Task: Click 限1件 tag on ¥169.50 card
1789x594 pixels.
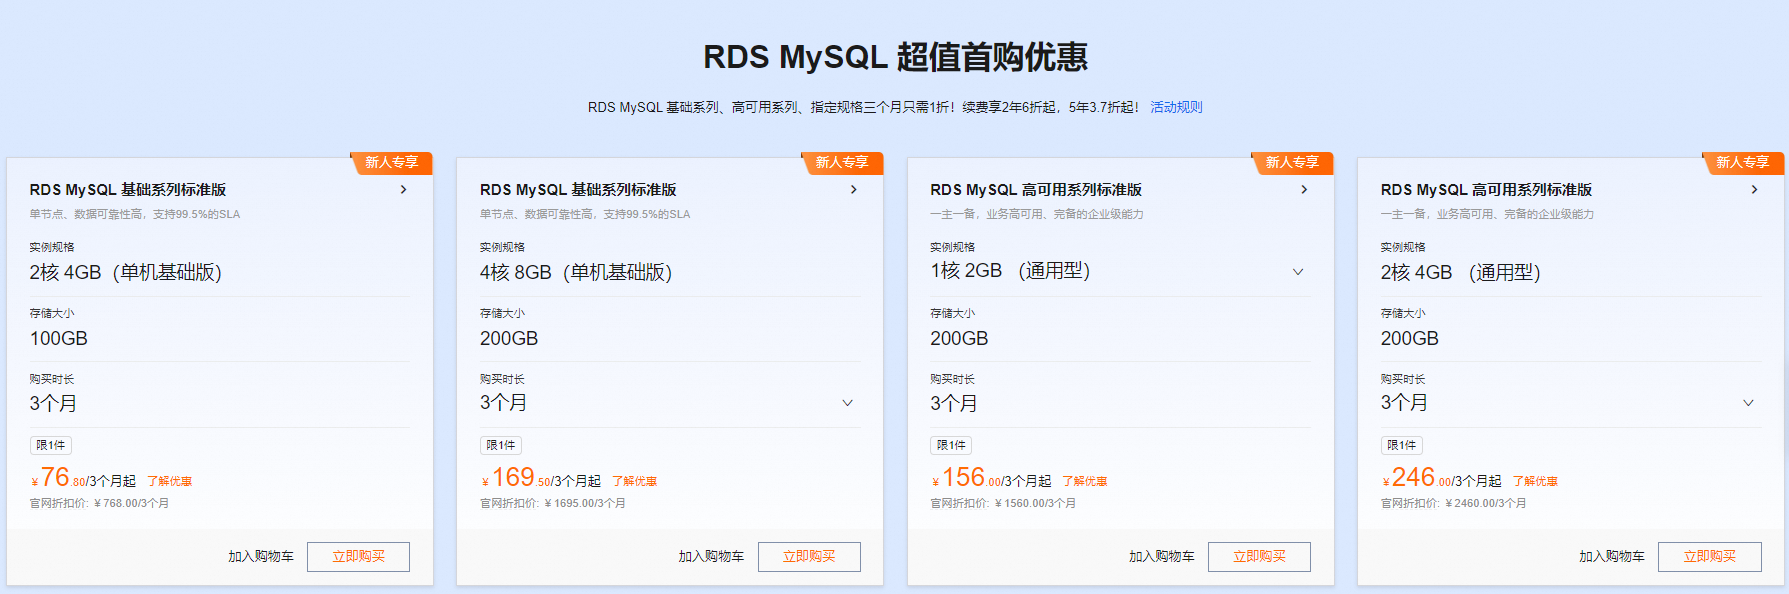Action: pos(501,446)
